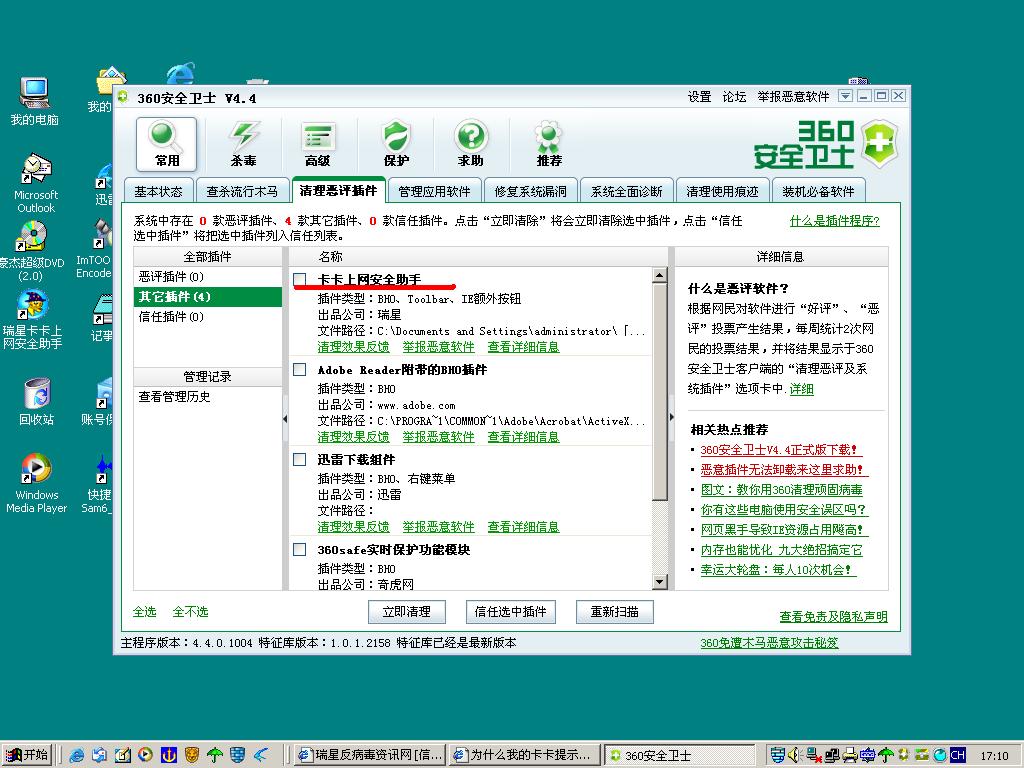This screenshot has width=1024, height=768.
Task: Select 信任插件 (0) category
Action: click(x=208, y=317)
